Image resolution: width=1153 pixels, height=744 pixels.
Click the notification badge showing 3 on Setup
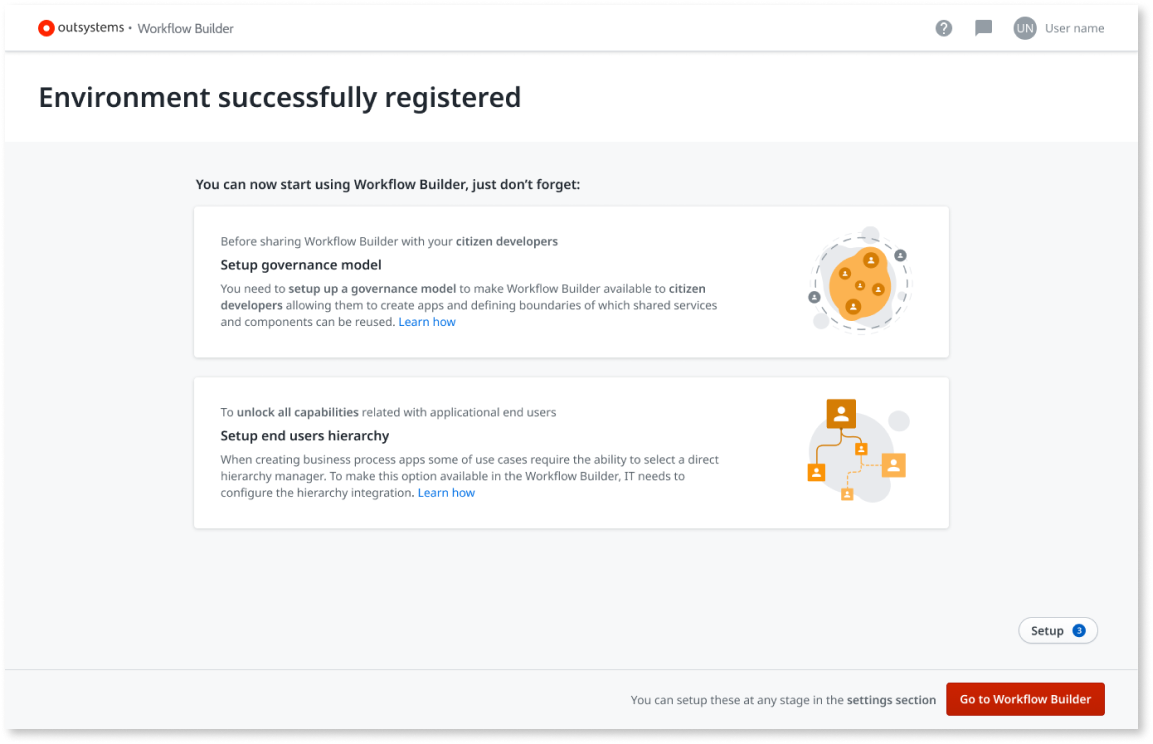(x=1079, y=630)
